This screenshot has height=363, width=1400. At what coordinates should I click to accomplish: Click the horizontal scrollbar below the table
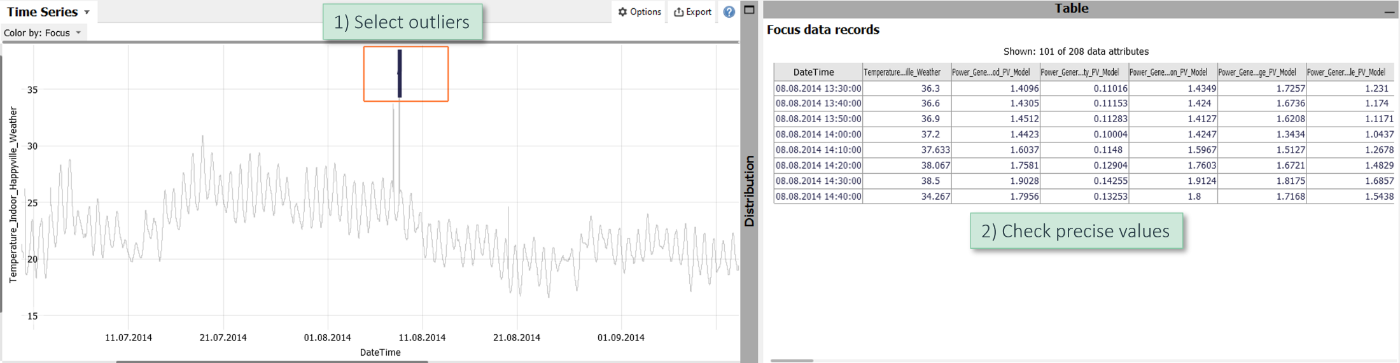tap(791, 361)
